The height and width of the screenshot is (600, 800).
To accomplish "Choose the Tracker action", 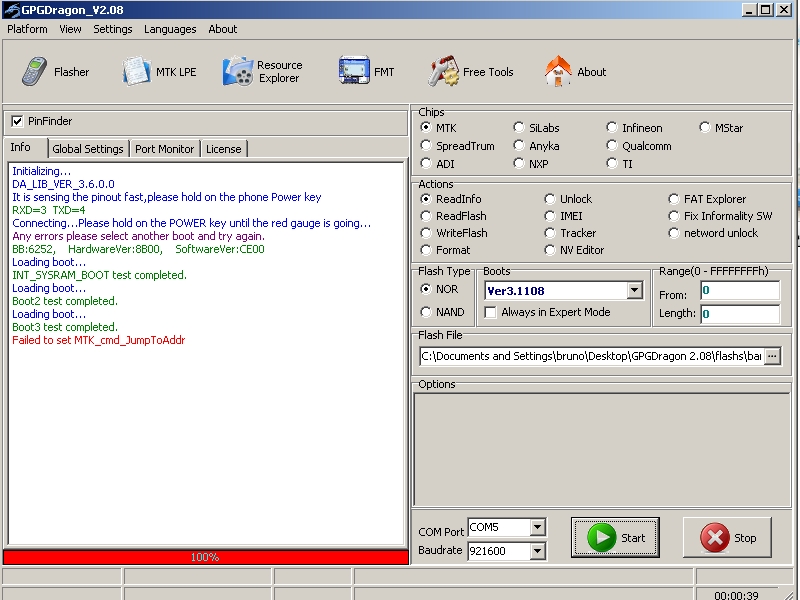I will pos(549,233).
